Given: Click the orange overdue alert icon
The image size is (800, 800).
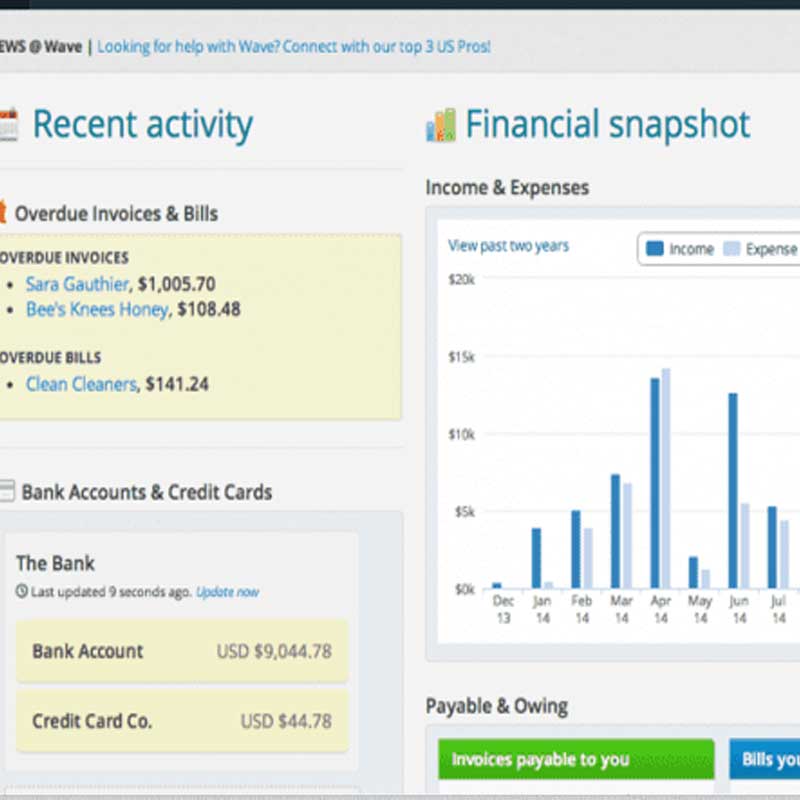Looking at the screenshot, I should click(3, 212).
